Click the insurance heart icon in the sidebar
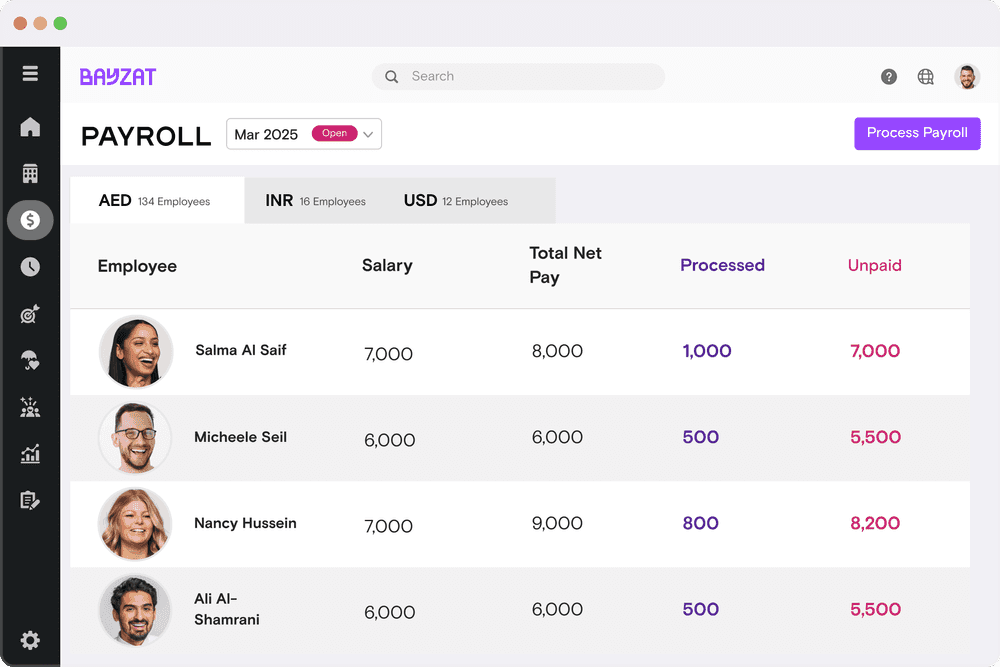Image resolution: width=1000 pixels, height=667 pixels. (x=30, y=360)
